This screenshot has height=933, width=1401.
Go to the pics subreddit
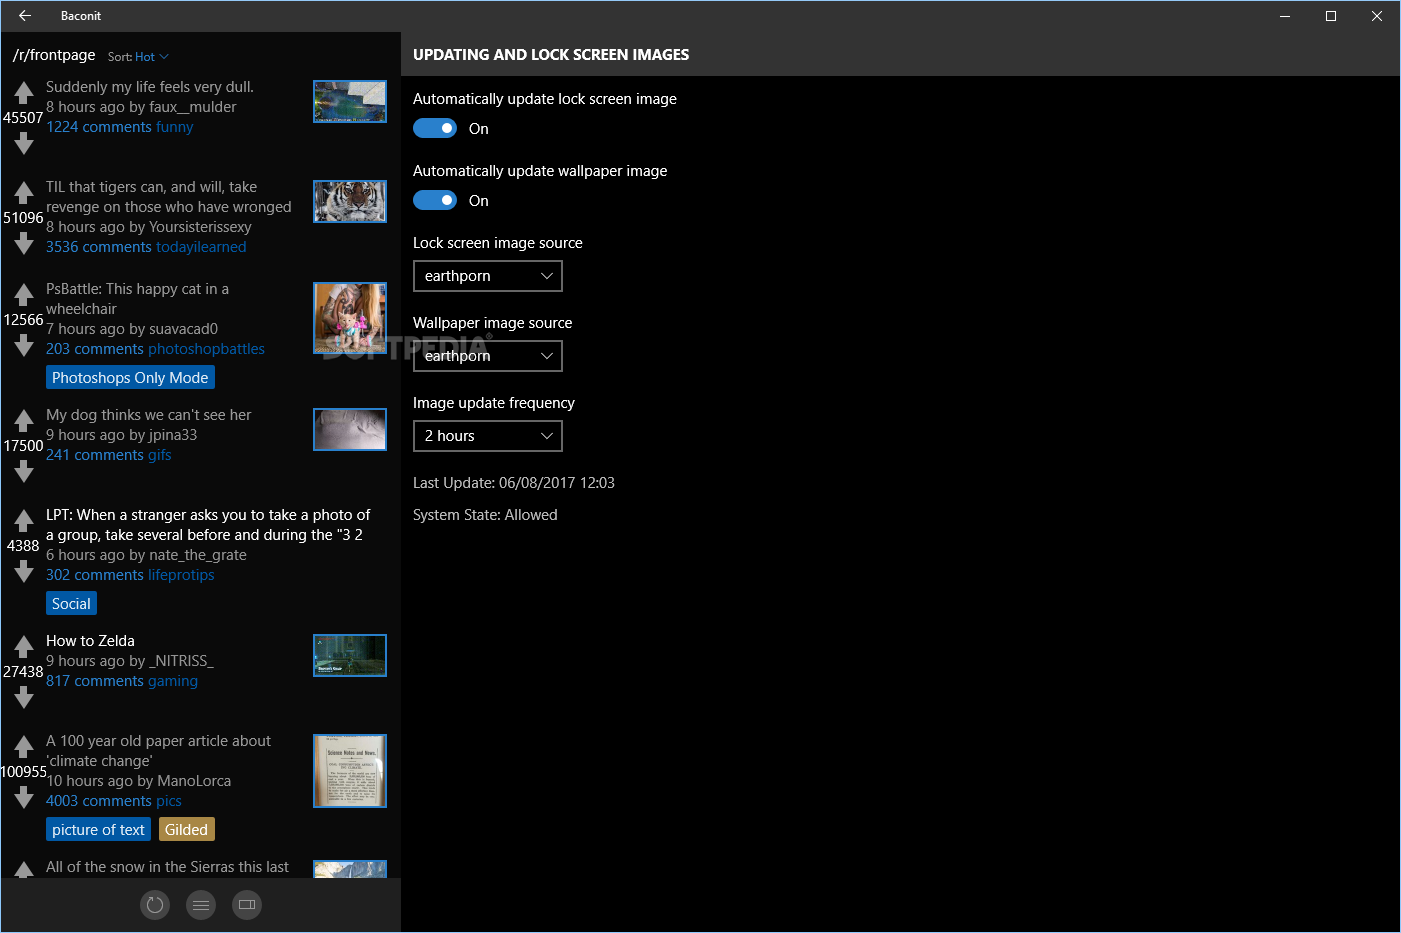pos(169,801)
